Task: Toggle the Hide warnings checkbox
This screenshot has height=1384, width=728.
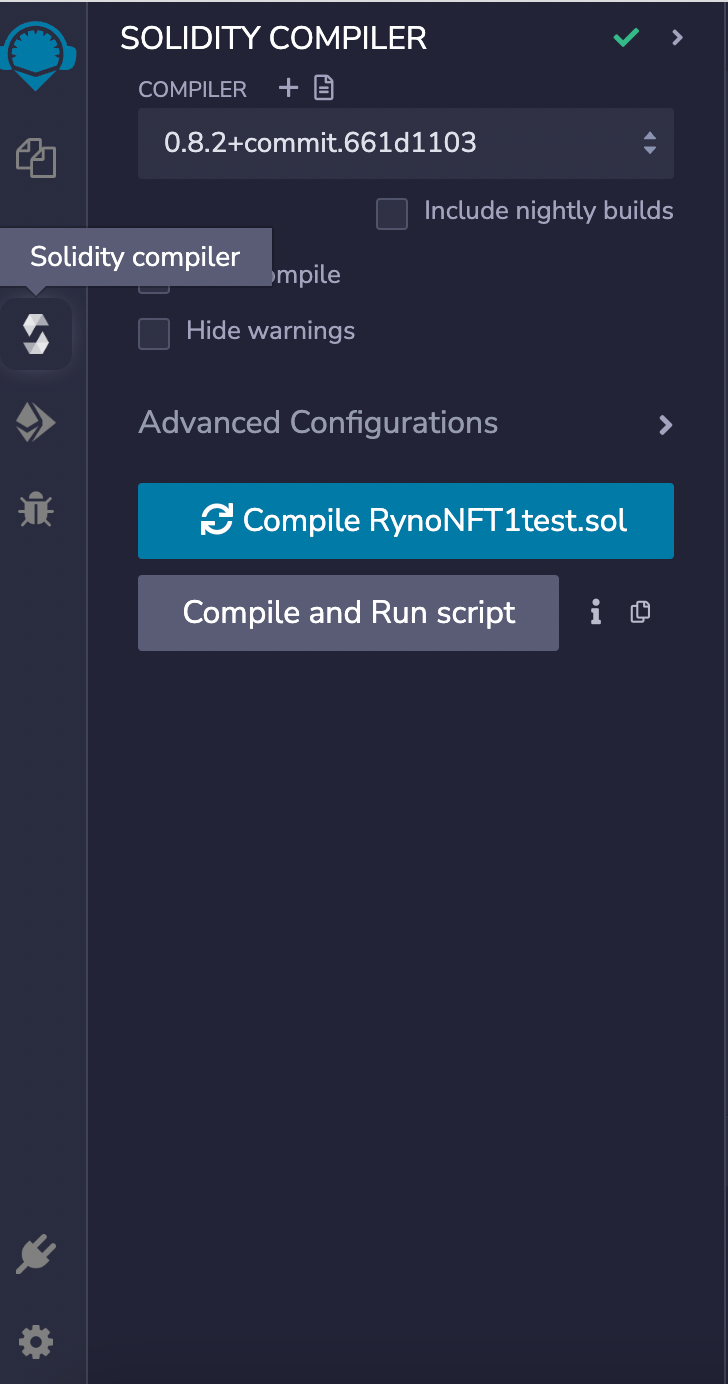Action: pos(154,333)
